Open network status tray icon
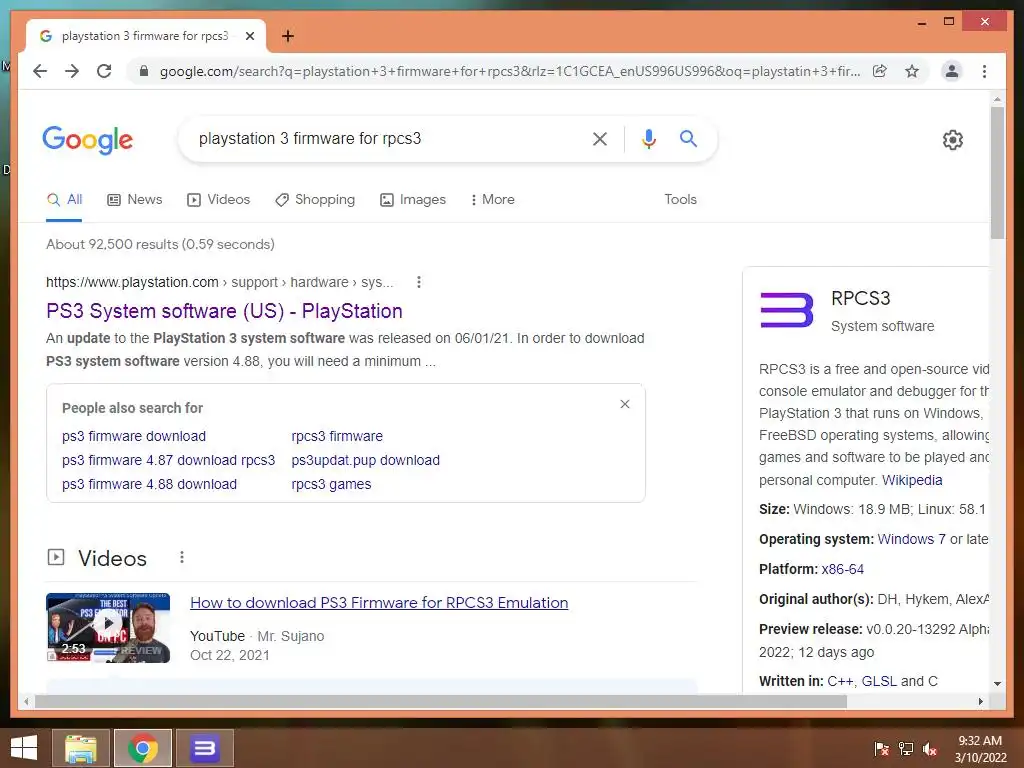The width and height of the screenshot is (1024, 768). (x=906, y=748)
